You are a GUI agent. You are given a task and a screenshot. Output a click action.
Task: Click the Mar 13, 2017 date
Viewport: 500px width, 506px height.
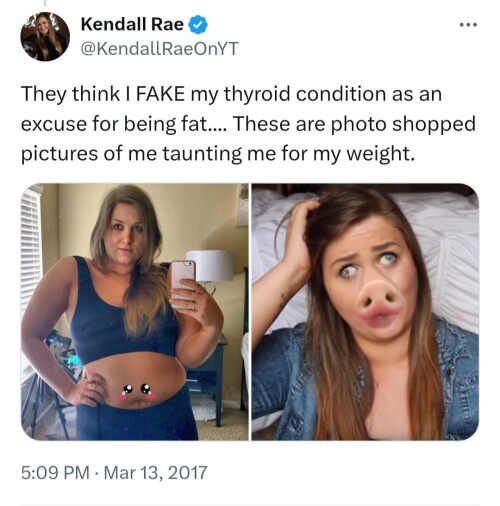point(156,473)
